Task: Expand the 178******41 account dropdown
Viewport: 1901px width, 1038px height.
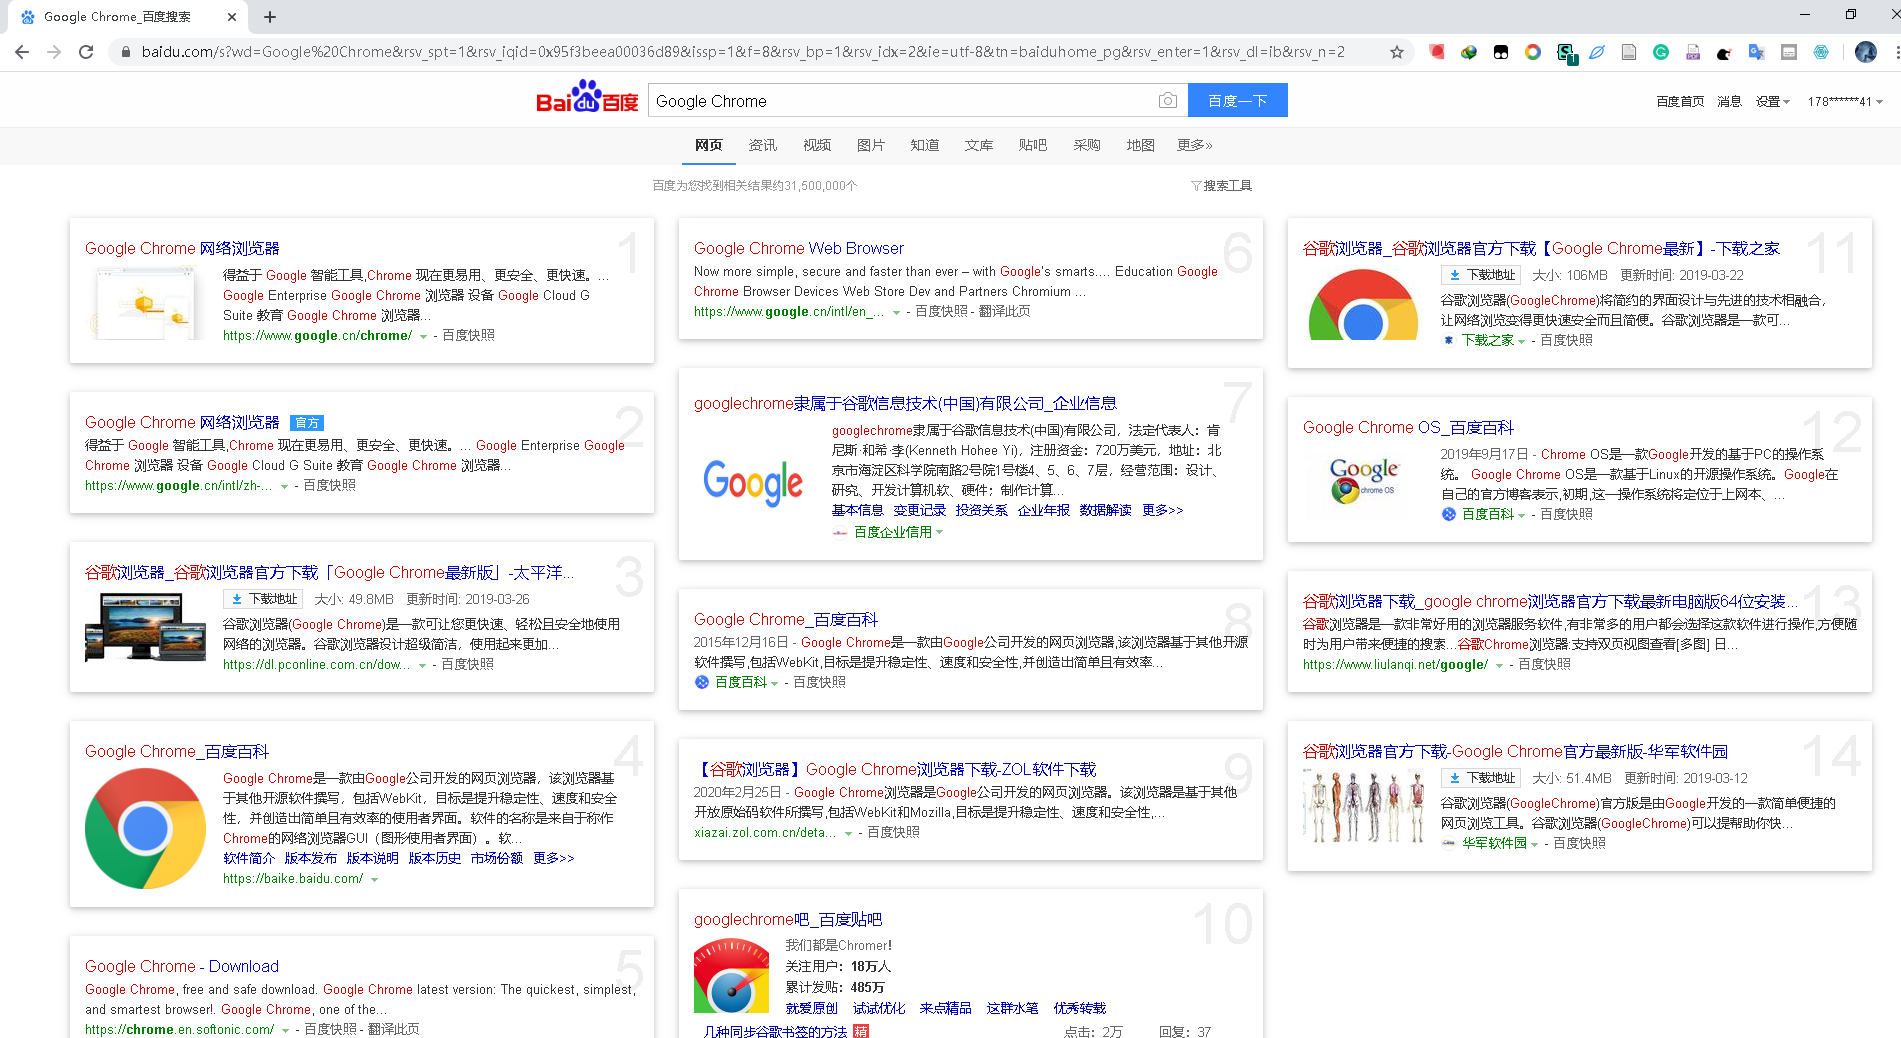Action: click(1845, 102)
